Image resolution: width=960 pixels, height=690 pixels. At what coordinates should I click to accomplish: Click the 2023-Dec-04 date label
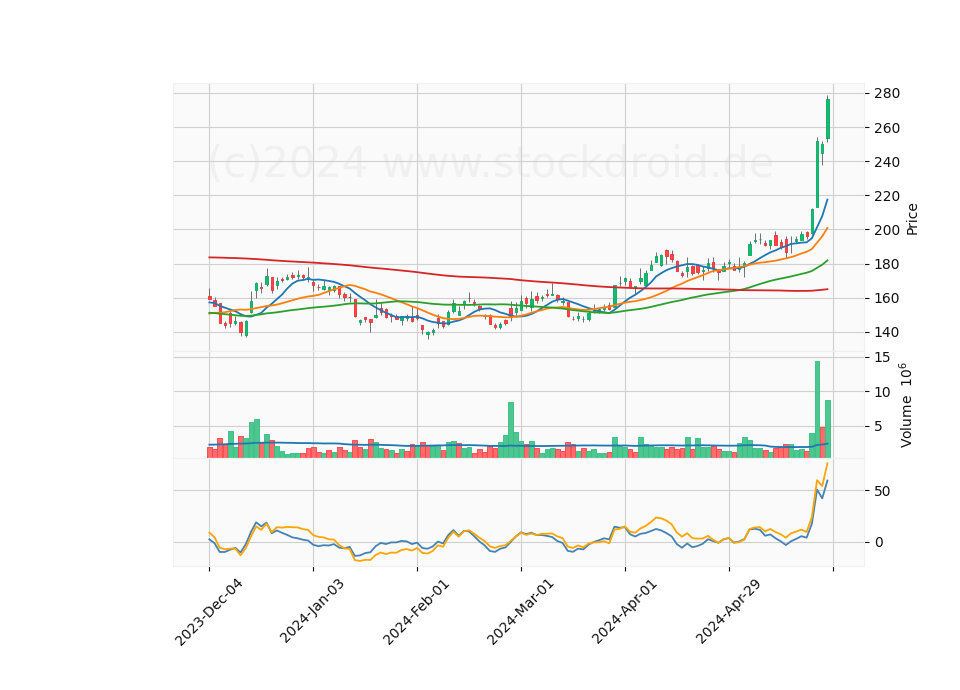pyautogui.click(x=208, y=612)
